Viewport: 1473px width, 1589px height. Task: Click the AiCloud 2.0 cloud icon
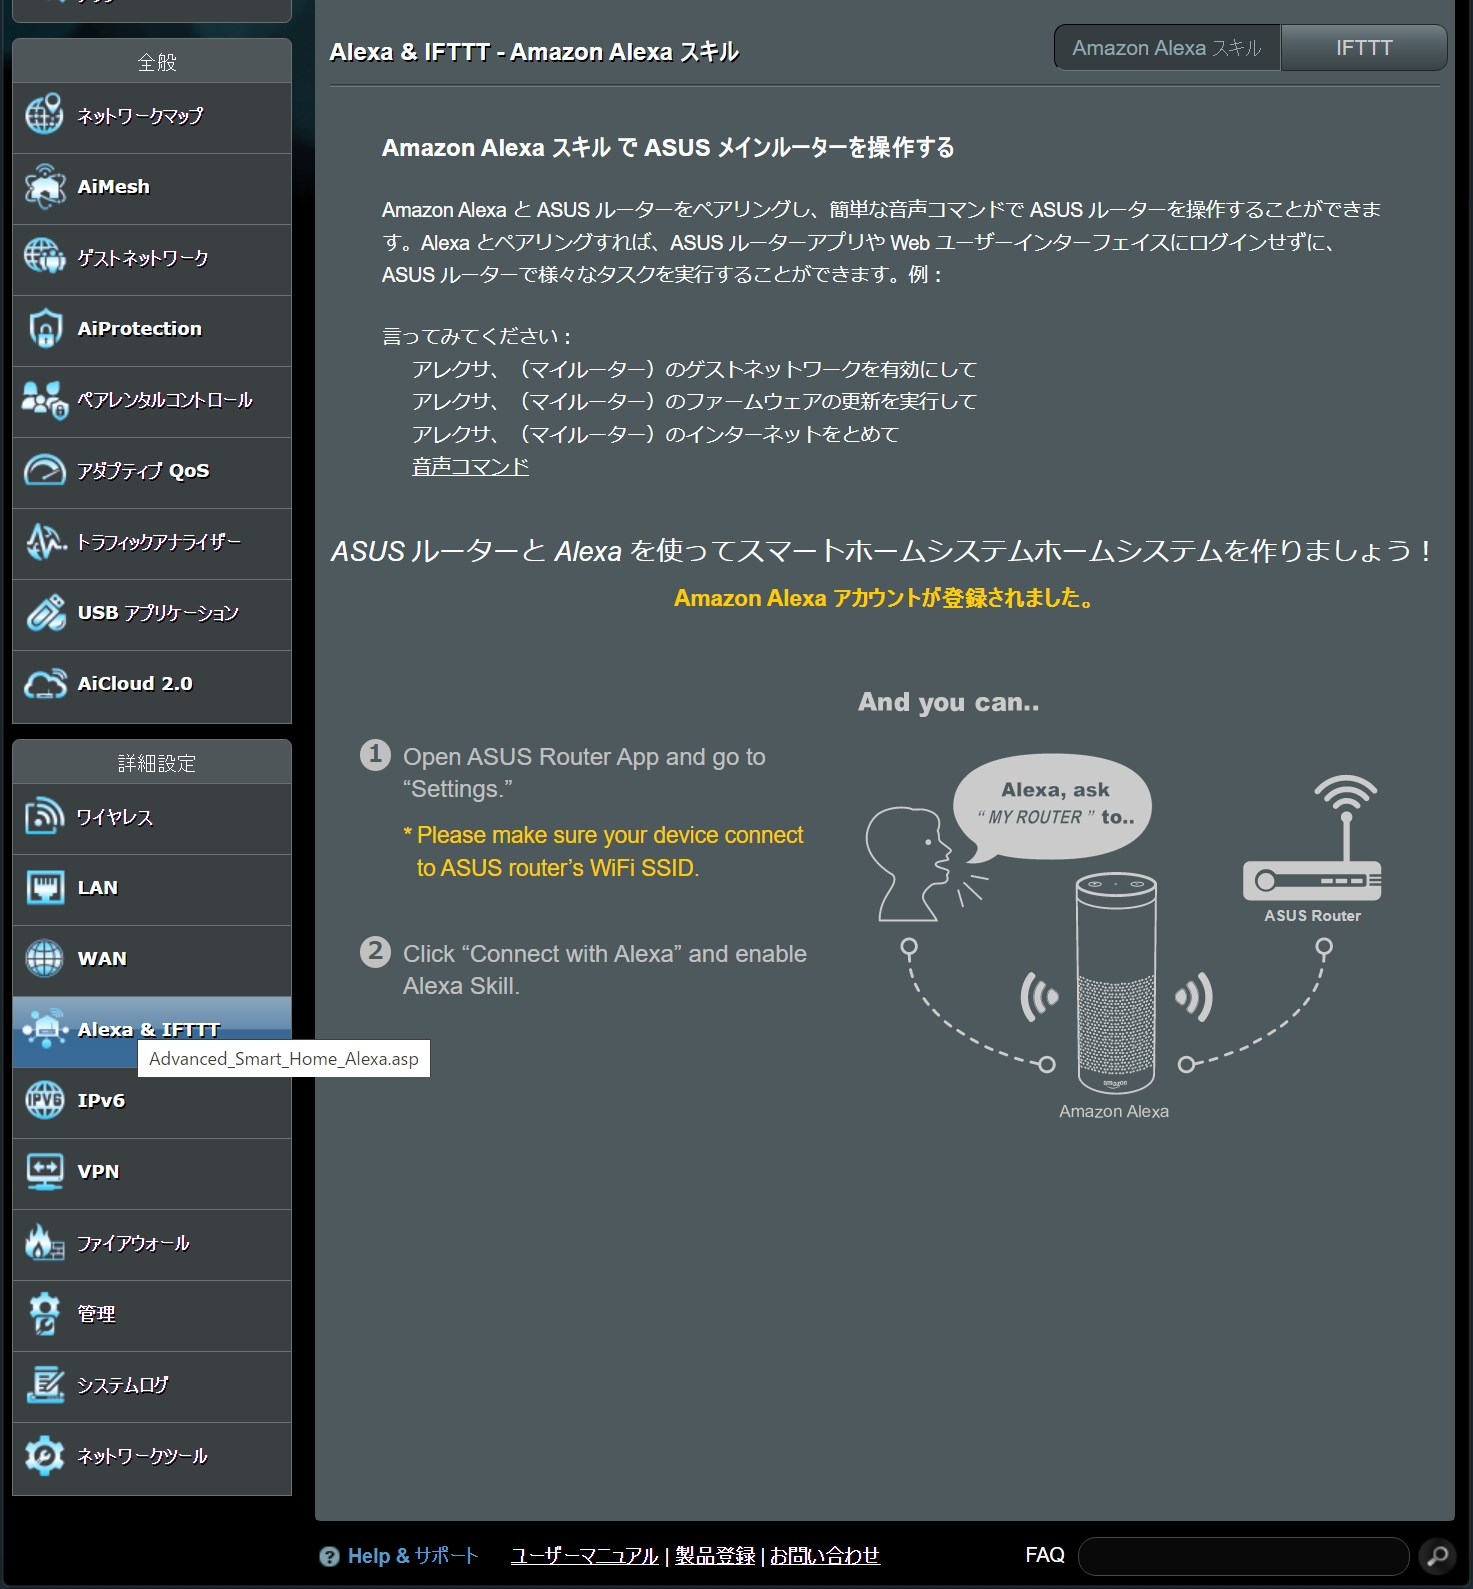[44, 684]
